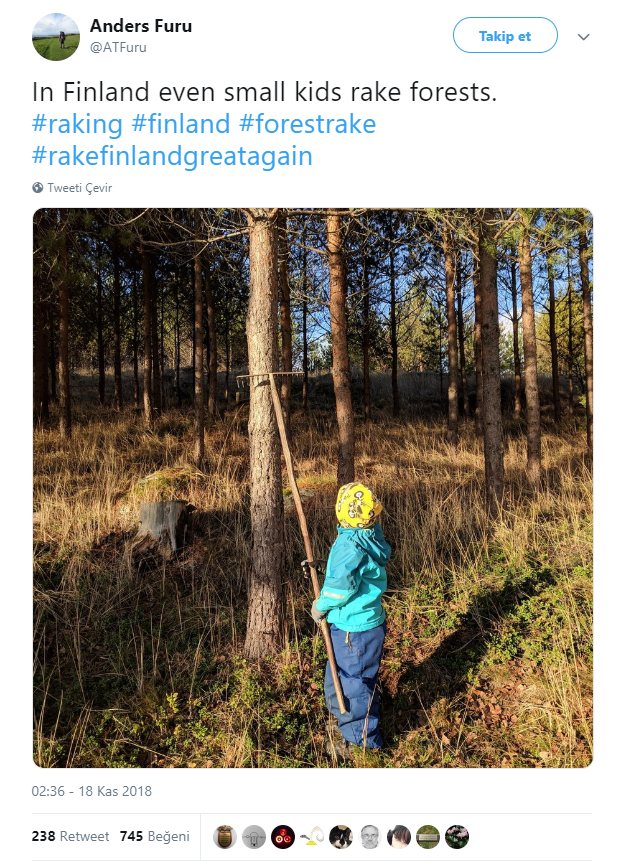Open the dark-haired person liker avatar
619x864 pixels.
(x=399, y=836)
